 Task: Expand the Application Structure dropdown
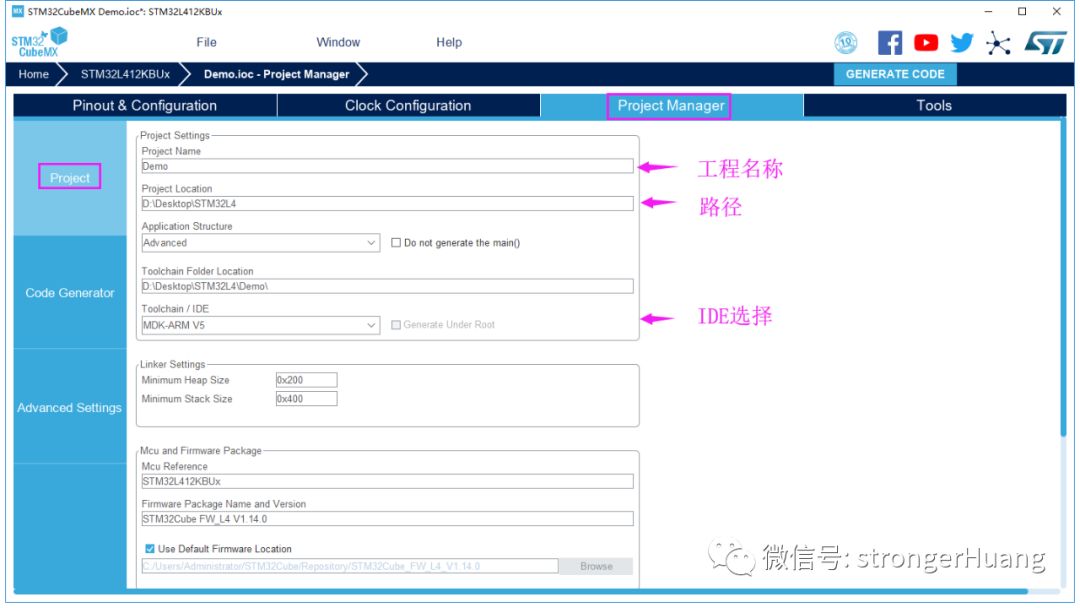click(x=371, y=243)
